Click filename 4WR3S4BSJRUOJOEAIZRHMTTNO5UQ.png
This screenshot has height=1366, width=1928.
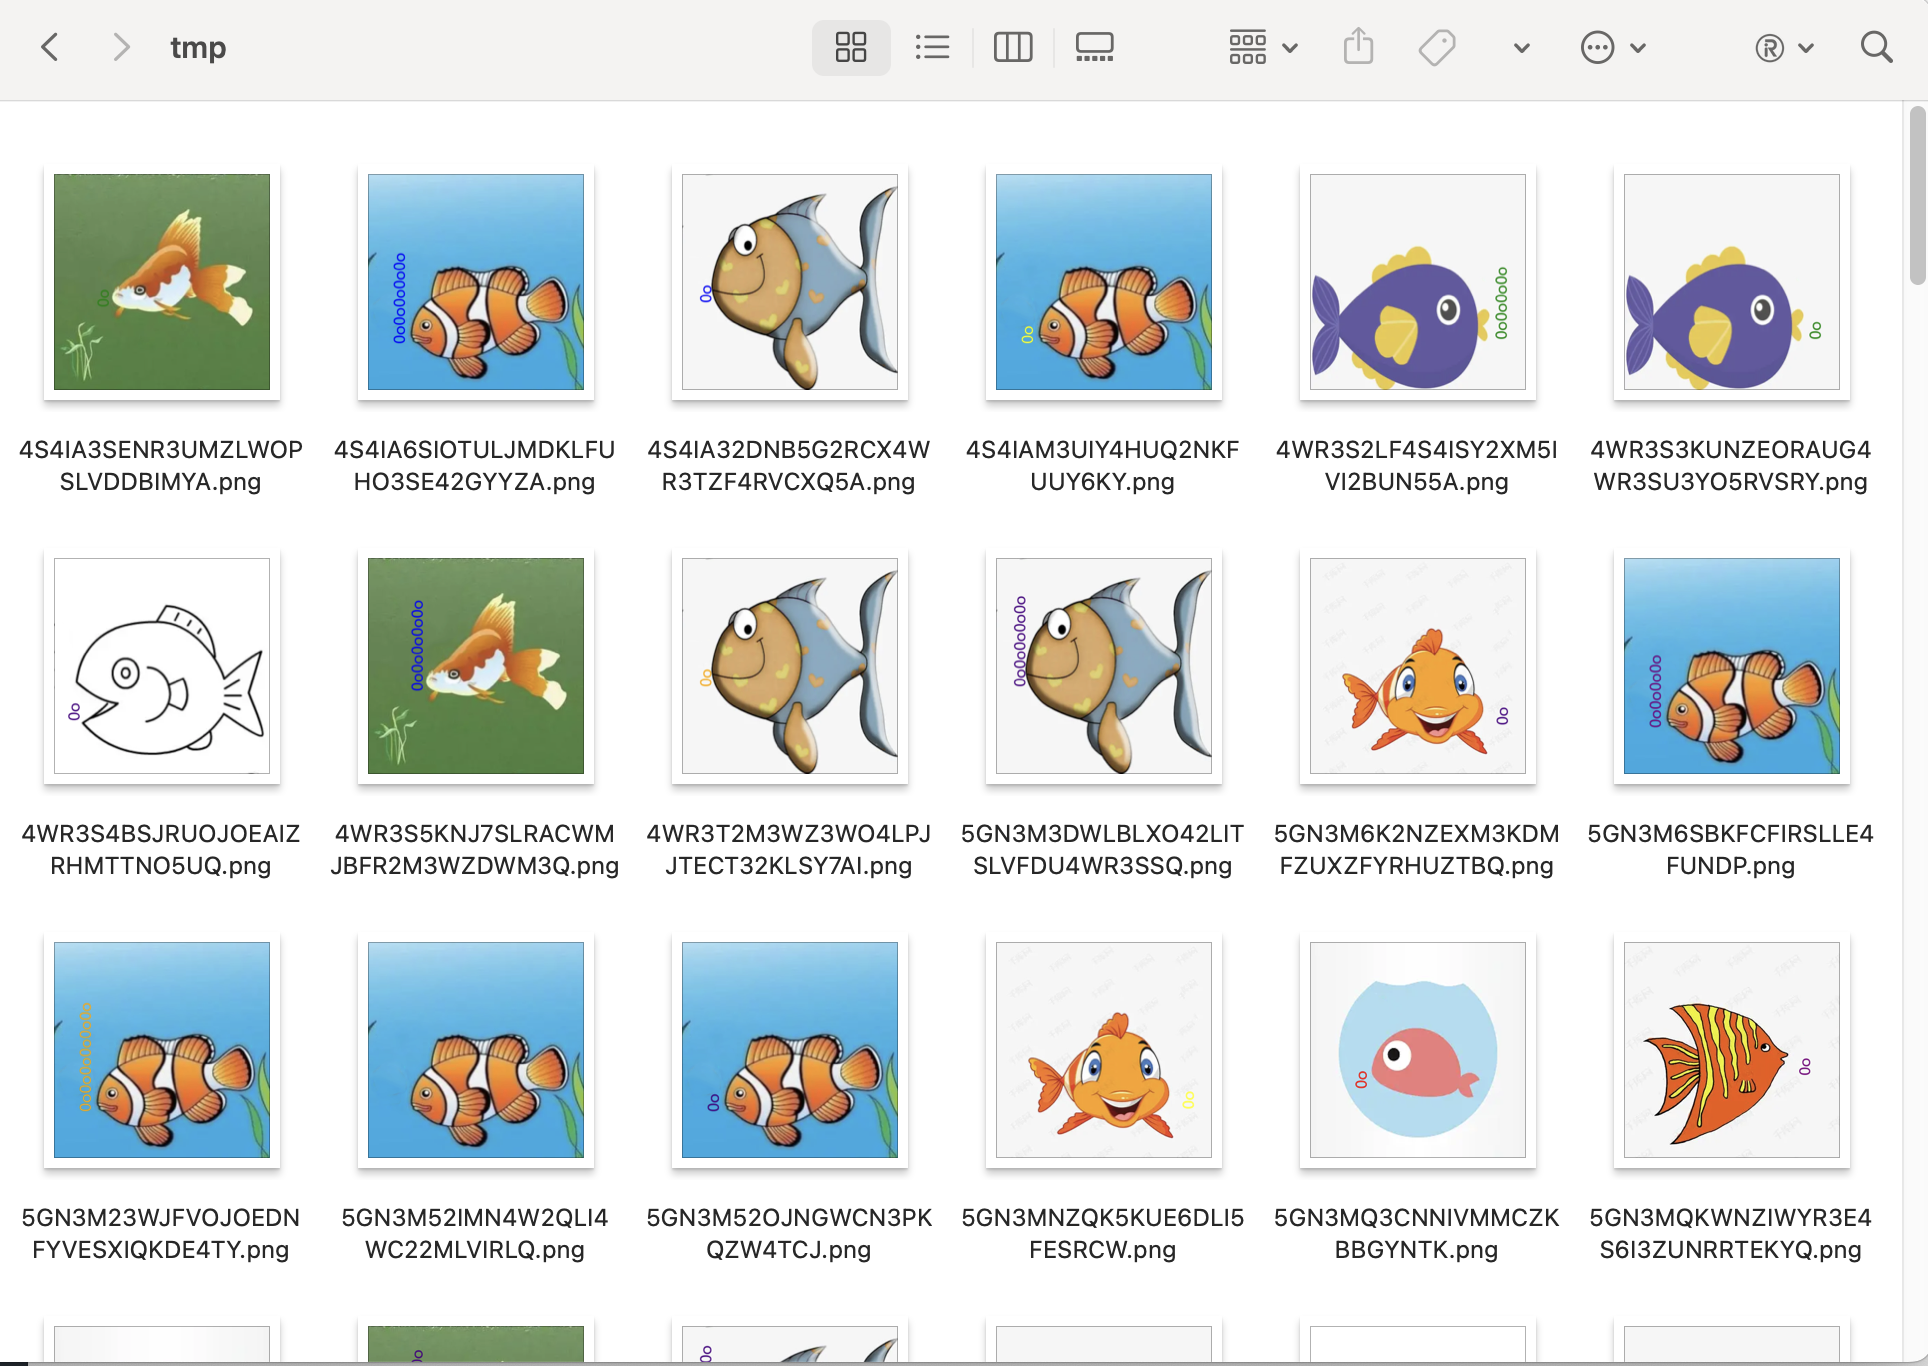point(161,850)
